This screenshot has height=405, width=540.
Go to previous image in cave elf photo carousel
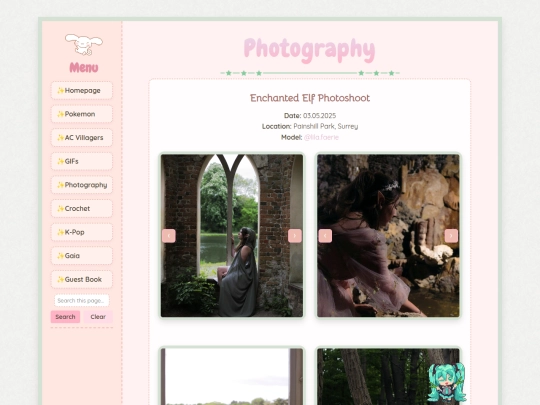point(325,236)
